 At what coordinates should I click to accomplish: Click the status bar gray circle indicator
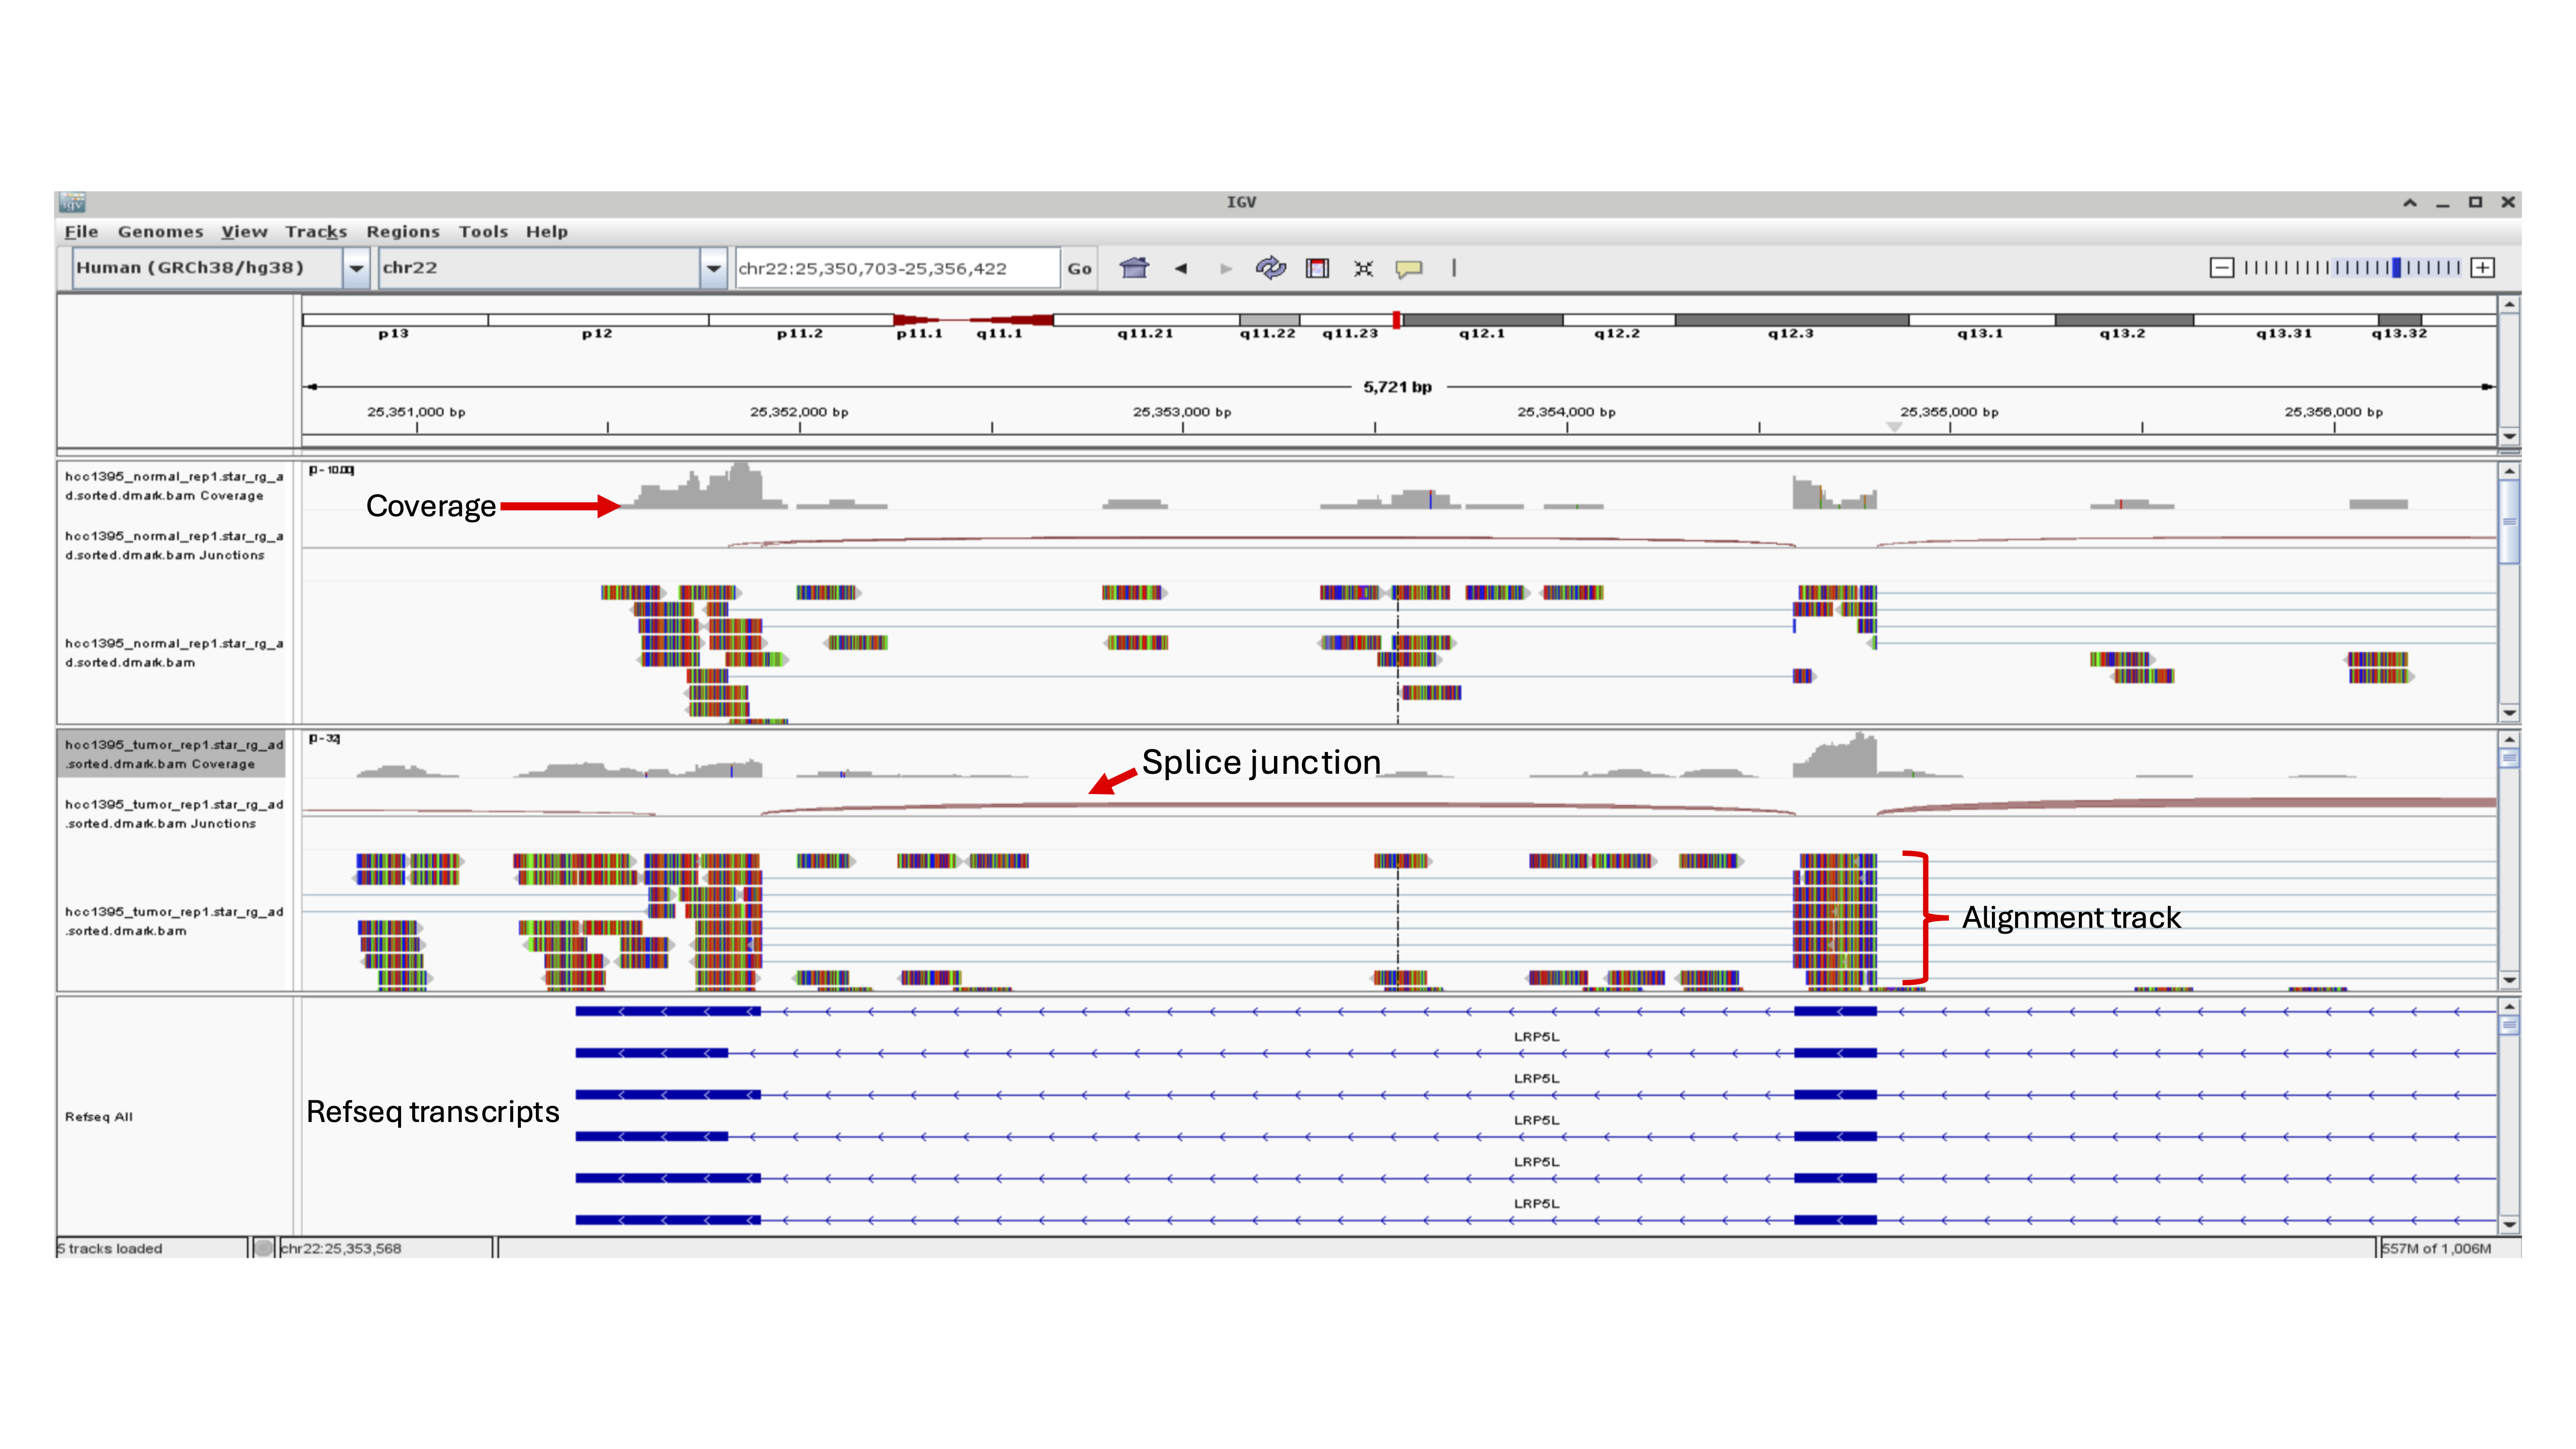click(264, 1248)
